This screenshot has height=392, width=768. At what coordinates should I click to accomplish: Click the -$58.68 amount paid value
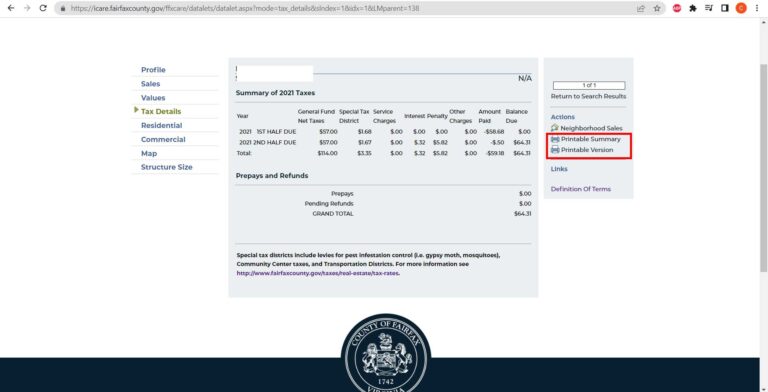[x=494, y=132]
